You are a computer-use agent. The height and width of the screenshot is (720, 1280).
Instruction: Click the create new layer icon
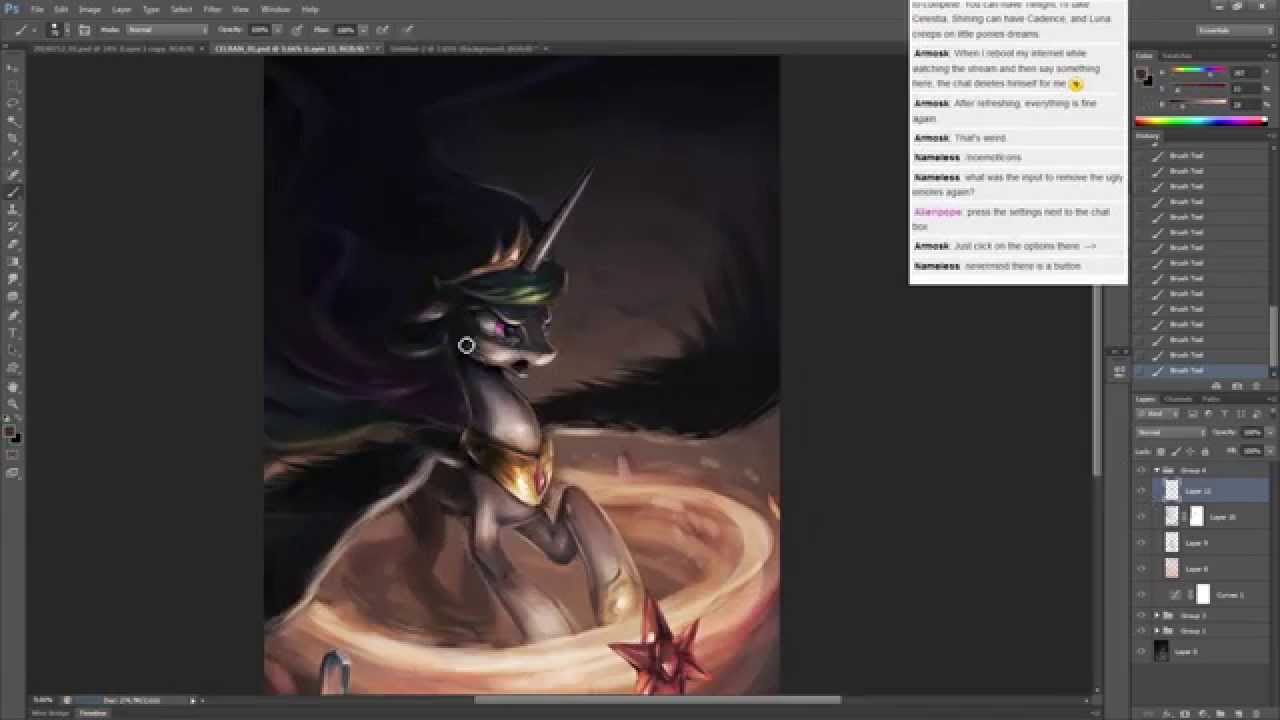[x=1241, y=714]
